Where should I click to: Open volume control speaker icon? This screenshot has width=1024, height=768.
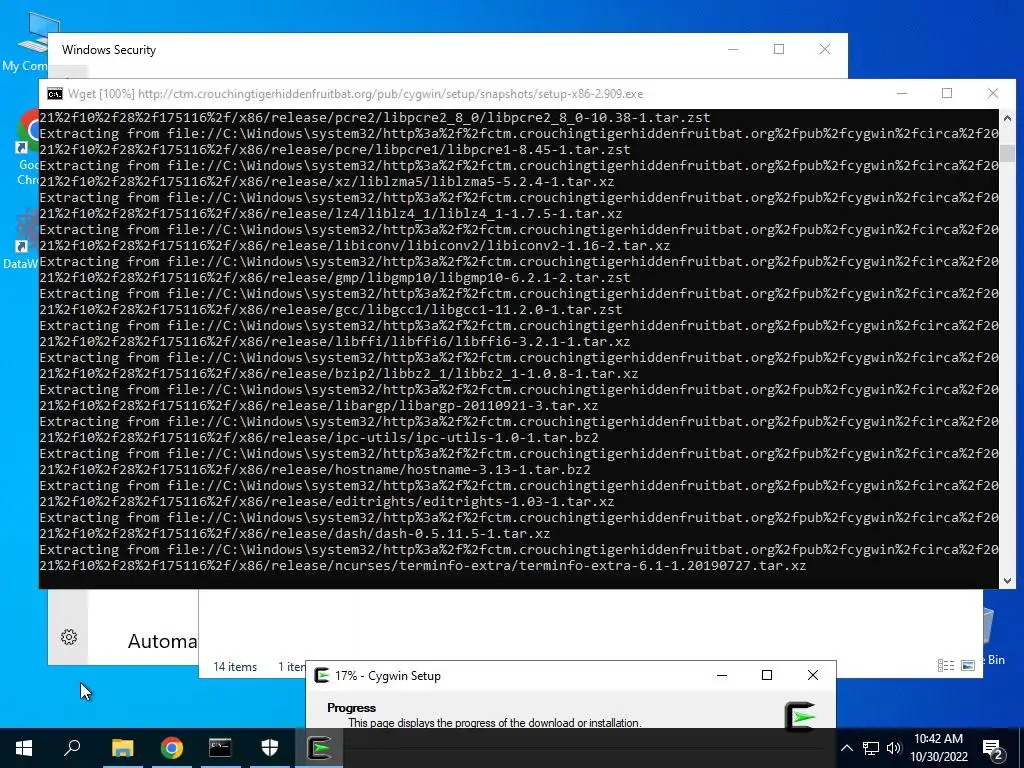click(894, 748)
